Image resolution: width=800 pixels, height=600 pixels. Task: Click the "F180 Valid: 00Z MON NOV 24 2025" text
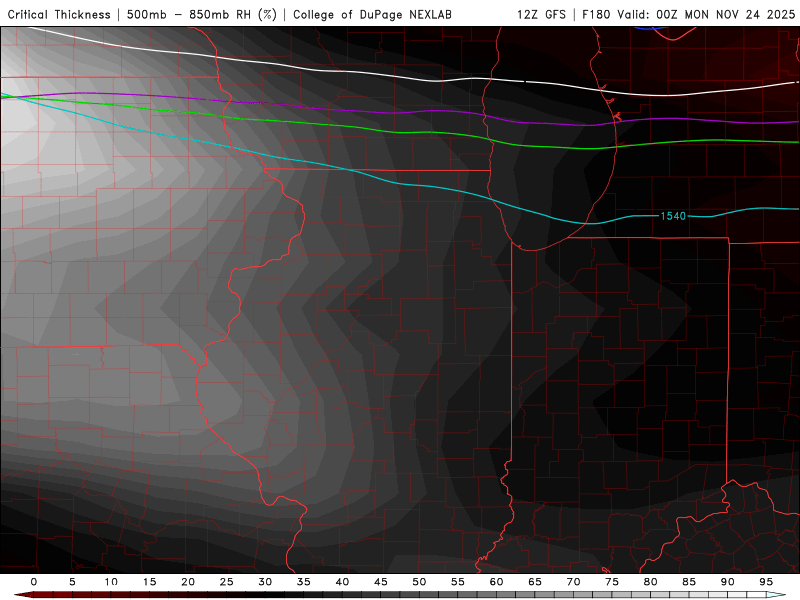[689, 14]
